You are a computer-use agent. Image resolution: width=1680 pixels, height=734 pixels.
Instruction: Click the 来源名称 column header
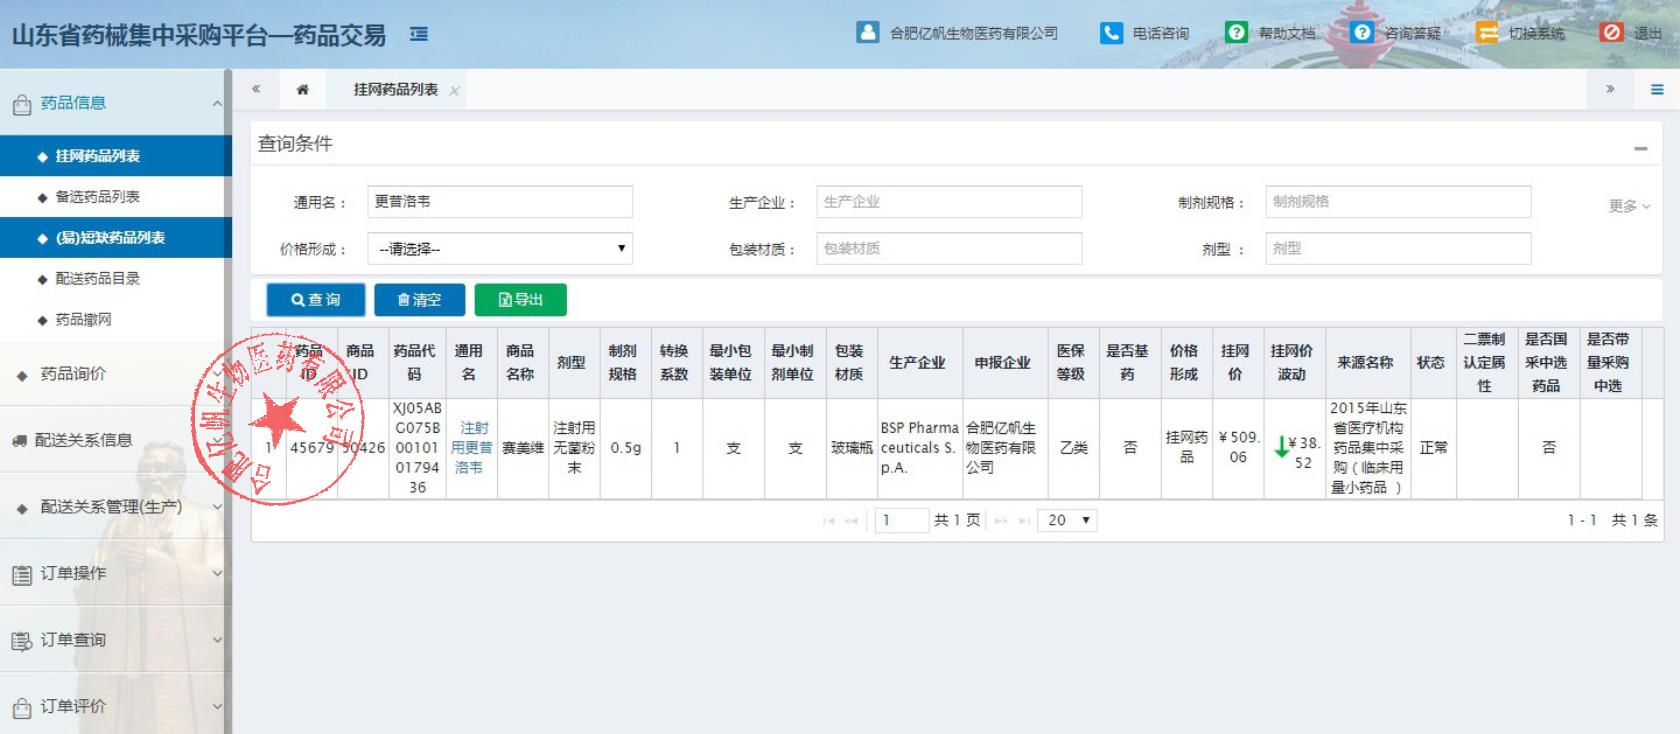pyautogui.click(x=1365, y=362)
